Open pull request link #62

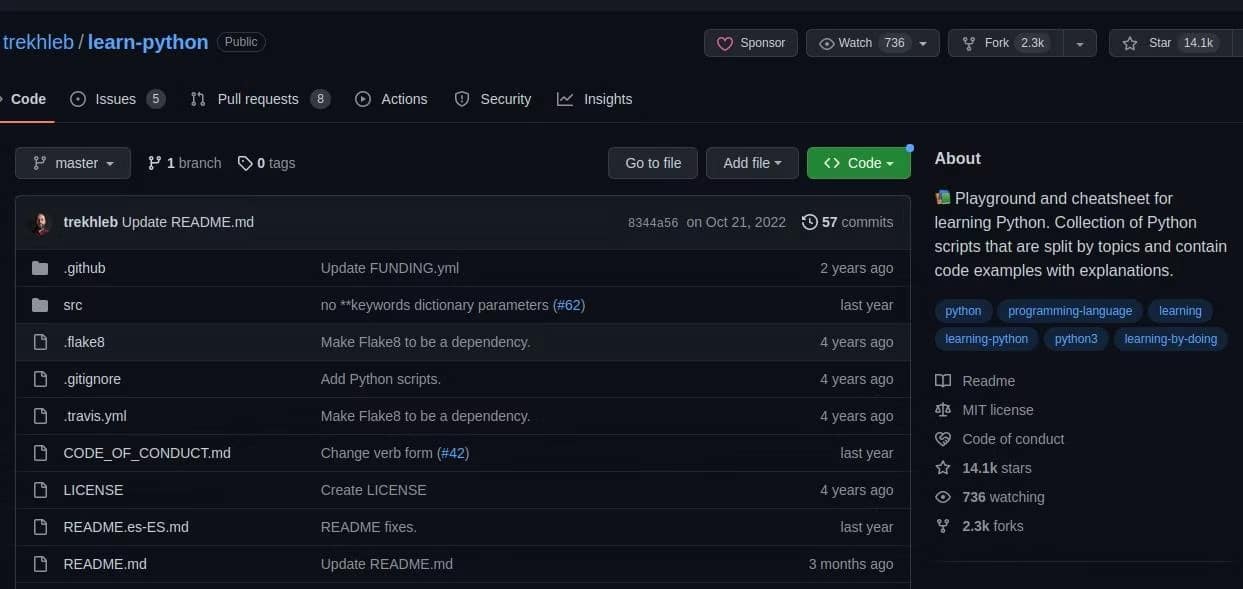point(568,305)
